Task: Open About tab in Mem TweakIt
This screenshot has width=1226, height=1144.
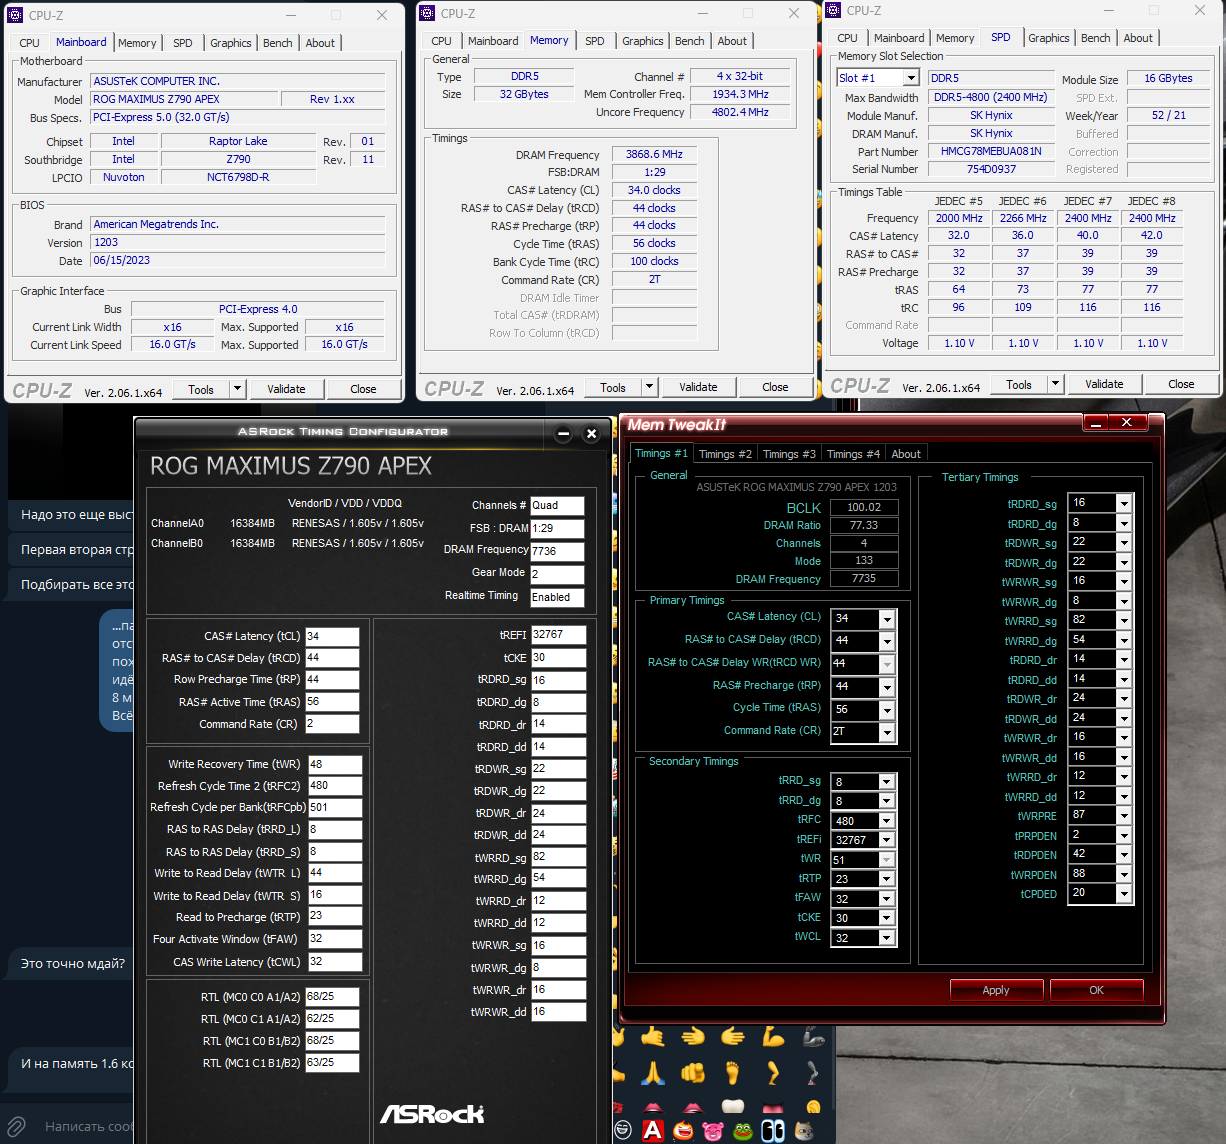Action: (x=906, y=454)
